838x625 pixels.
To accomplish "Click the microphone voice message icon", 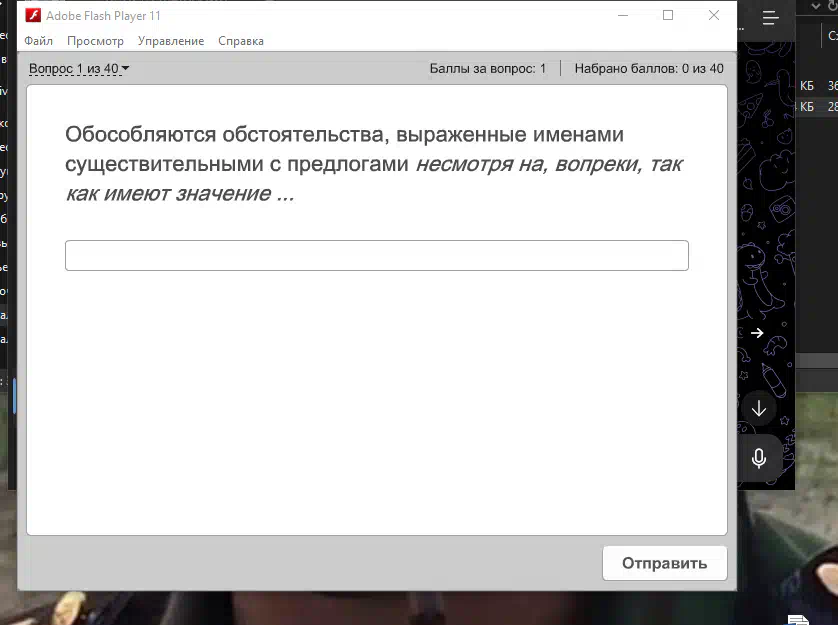I will pos(759,458).
